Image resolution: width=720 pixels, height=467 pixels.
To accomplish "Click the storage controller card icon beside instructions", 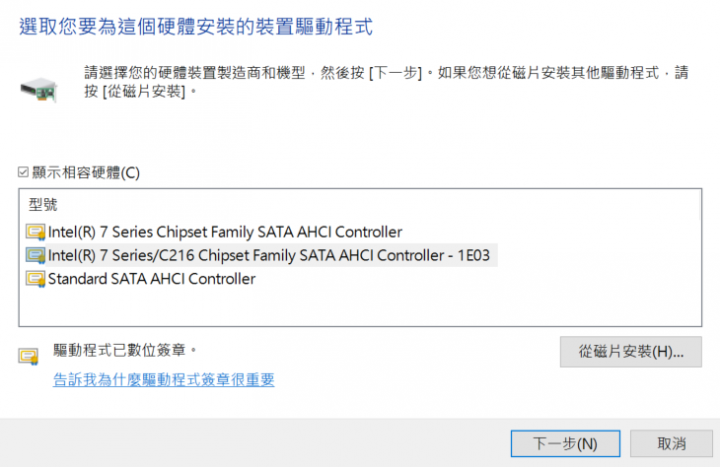I will pos(39,89).
